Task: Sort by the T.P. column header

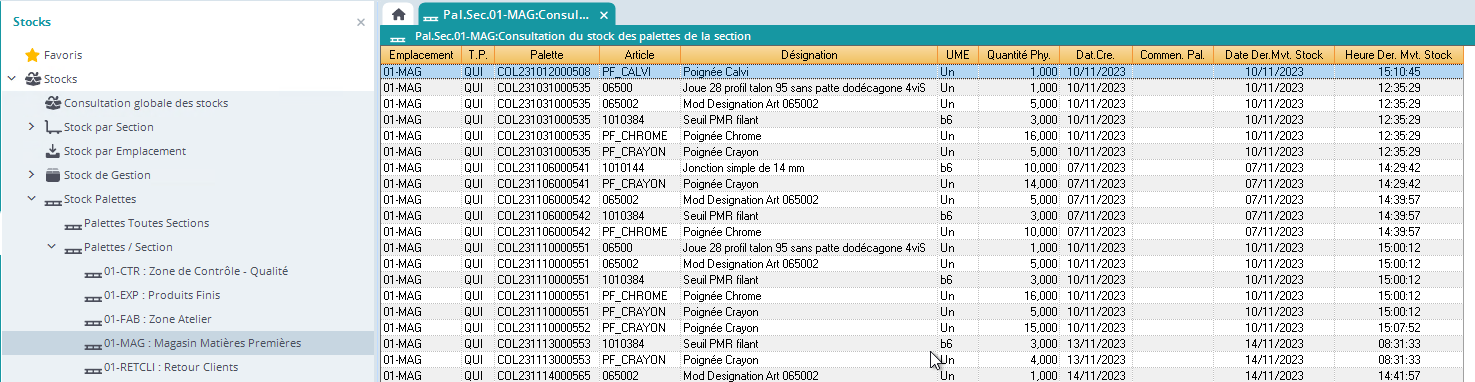Action: [x=478, y=55]
